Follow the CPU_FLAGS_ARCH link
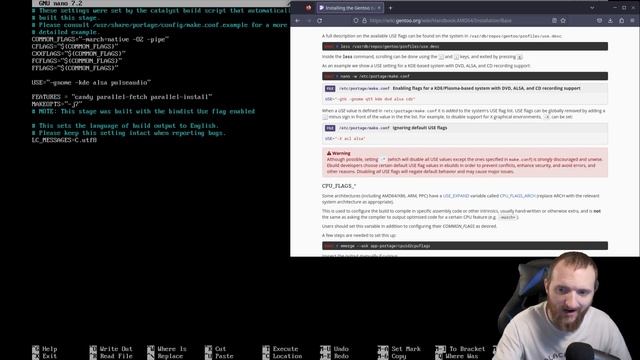640x360 pixels. click(518, 196)
